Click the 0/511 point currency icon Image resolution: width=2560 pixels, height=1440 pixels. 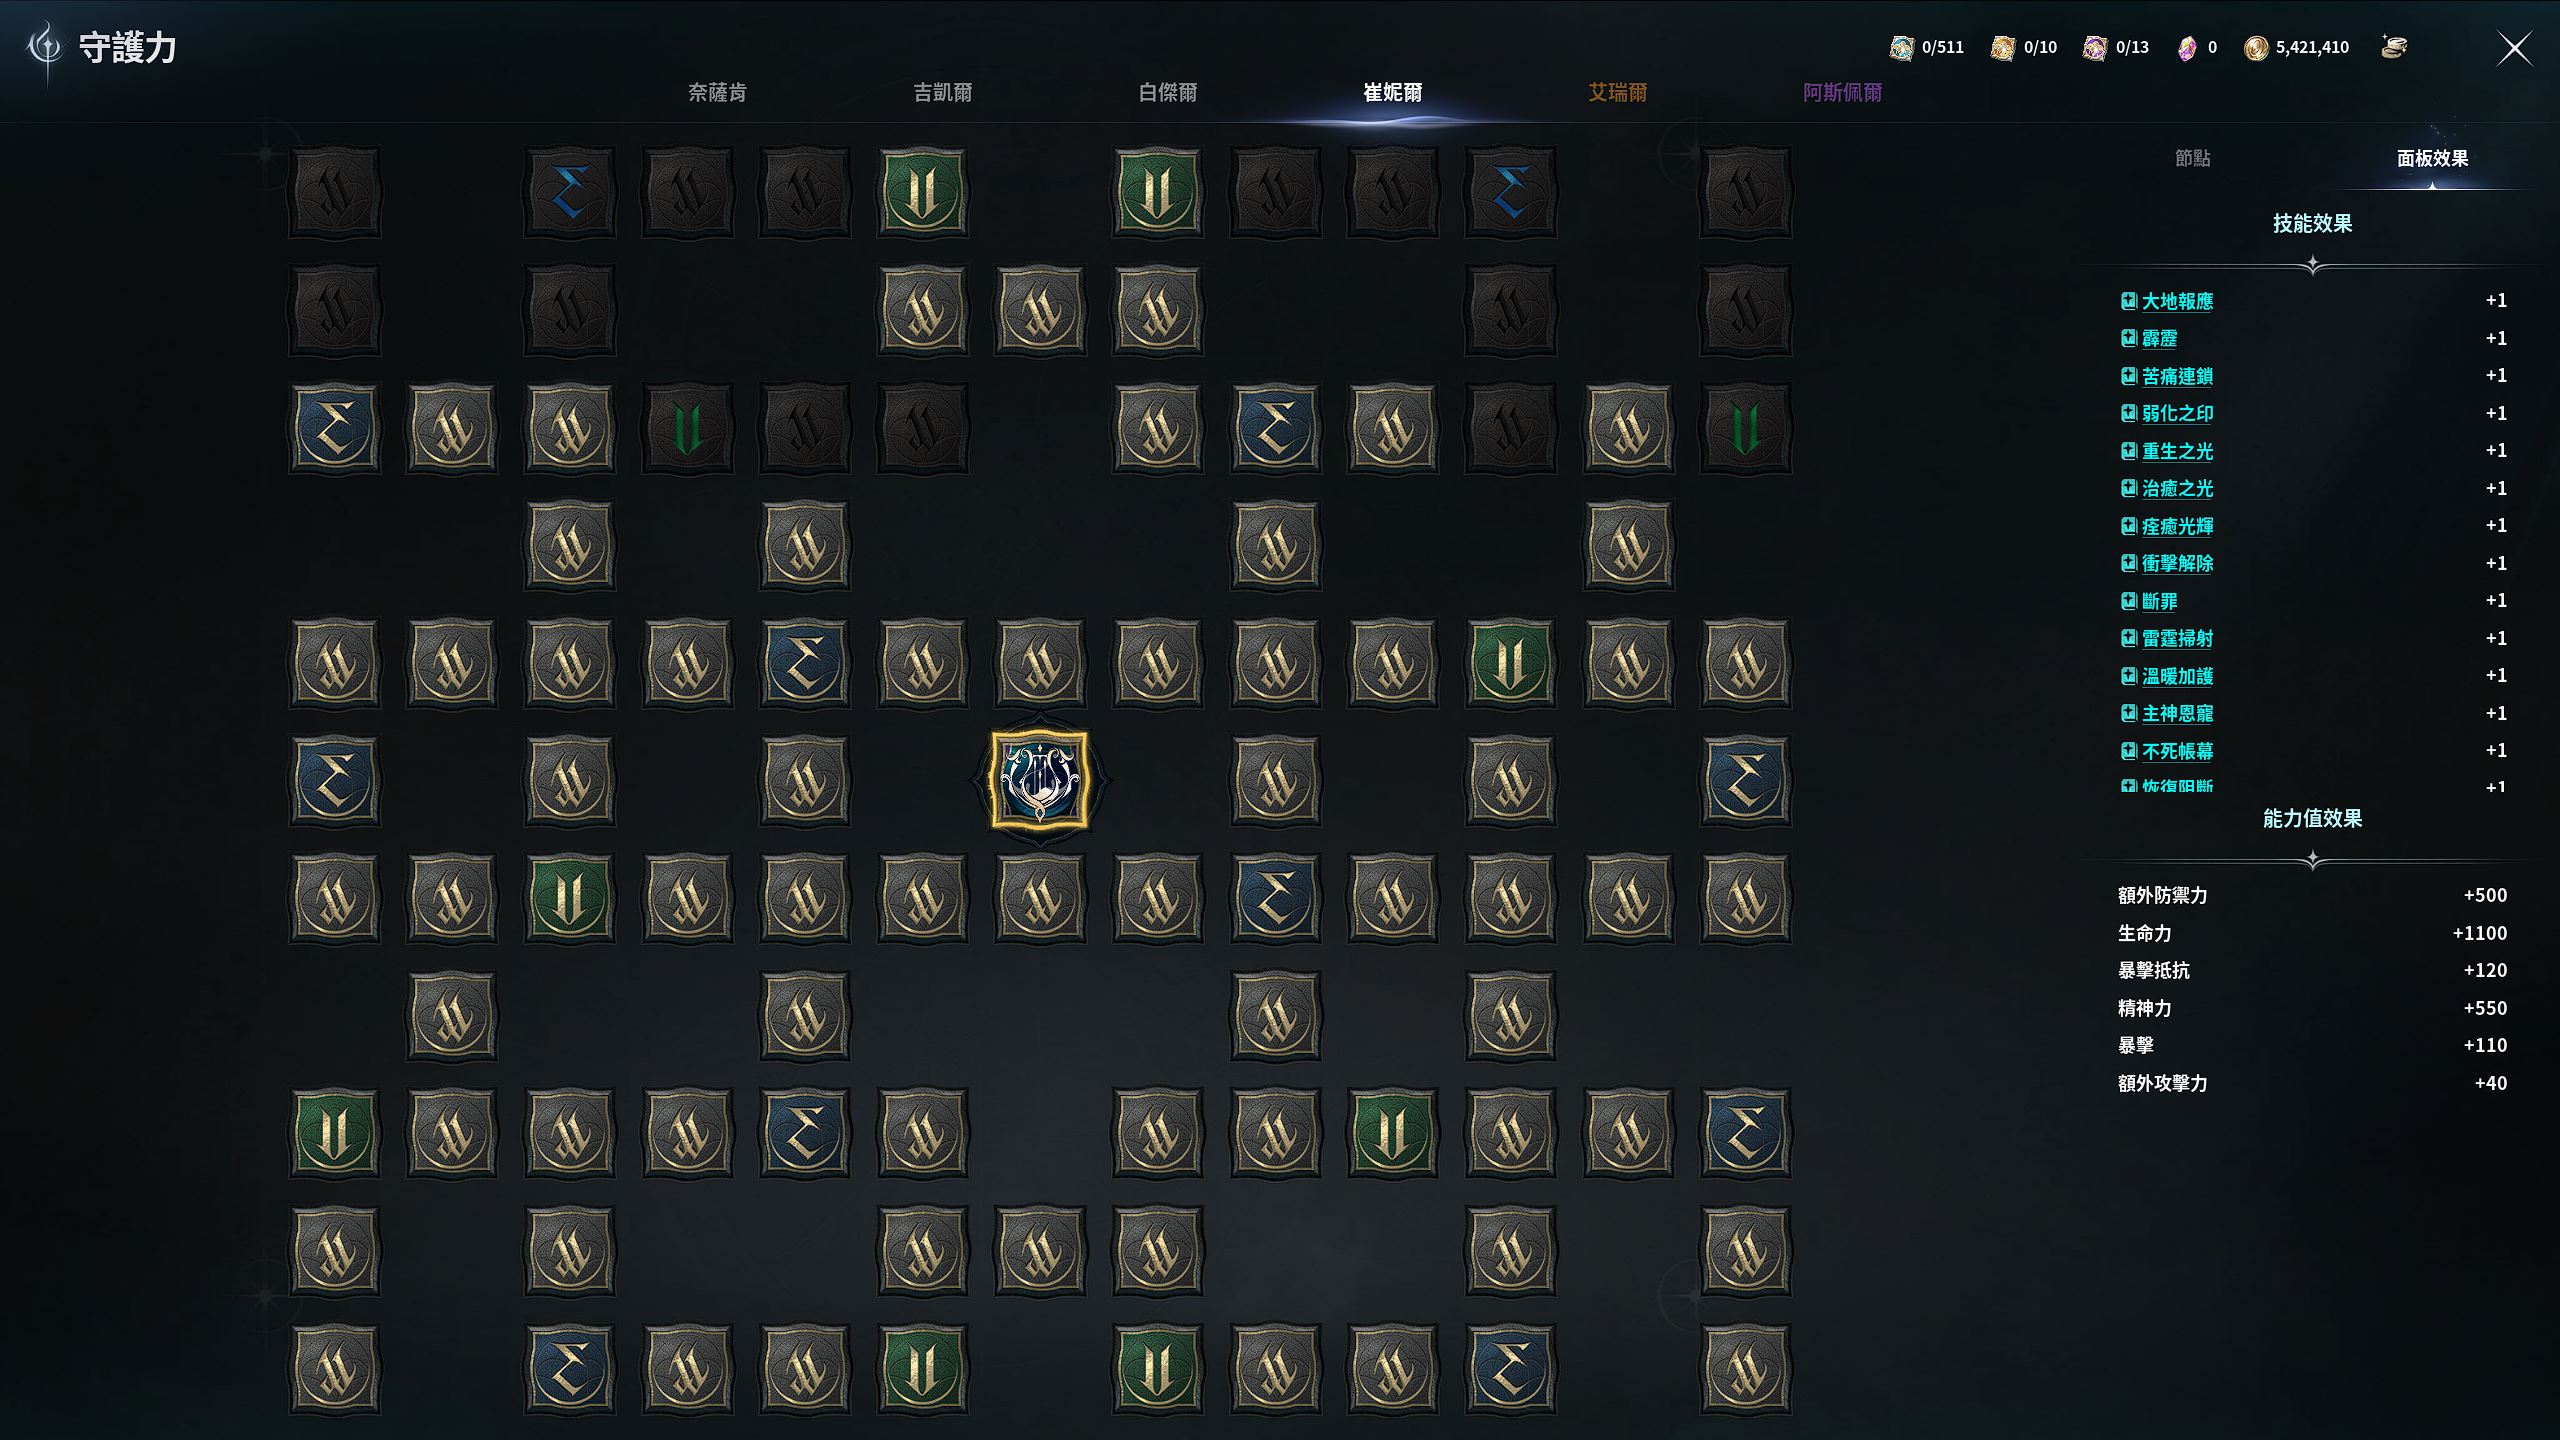tap(1902, 47)
